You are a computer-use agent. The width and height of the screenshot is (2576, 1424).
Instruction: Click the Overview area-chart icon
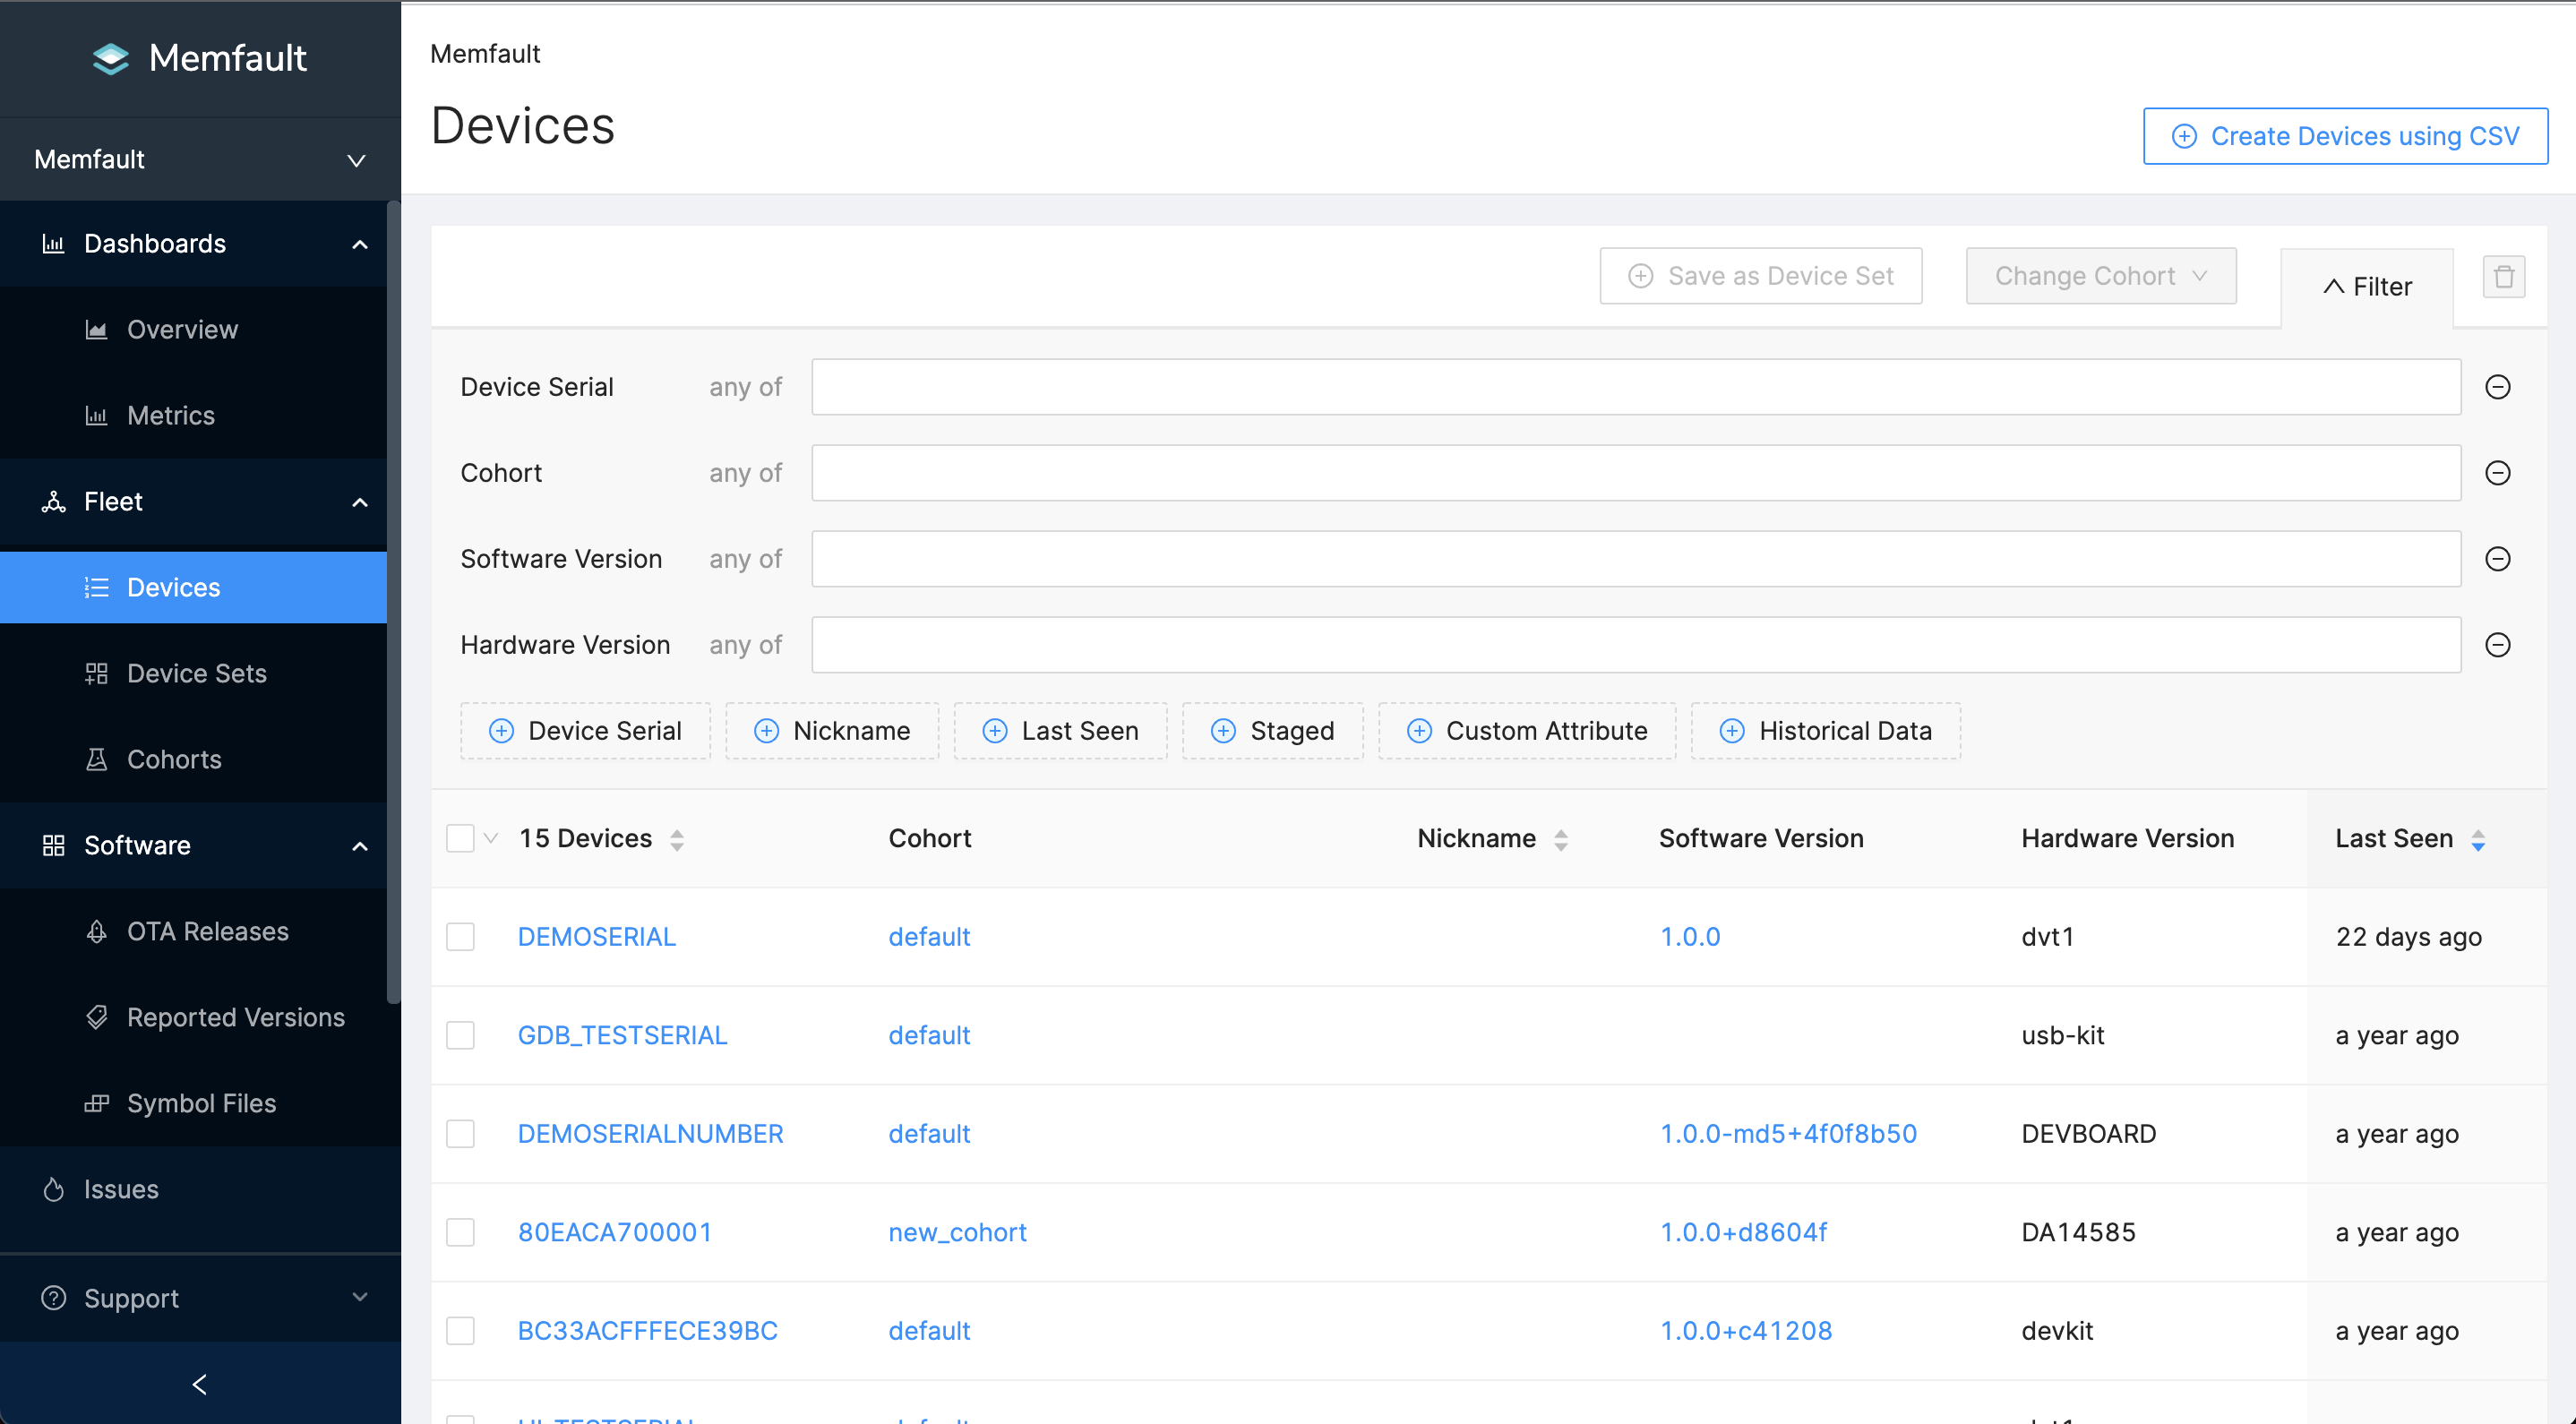(x=96, y=330)
